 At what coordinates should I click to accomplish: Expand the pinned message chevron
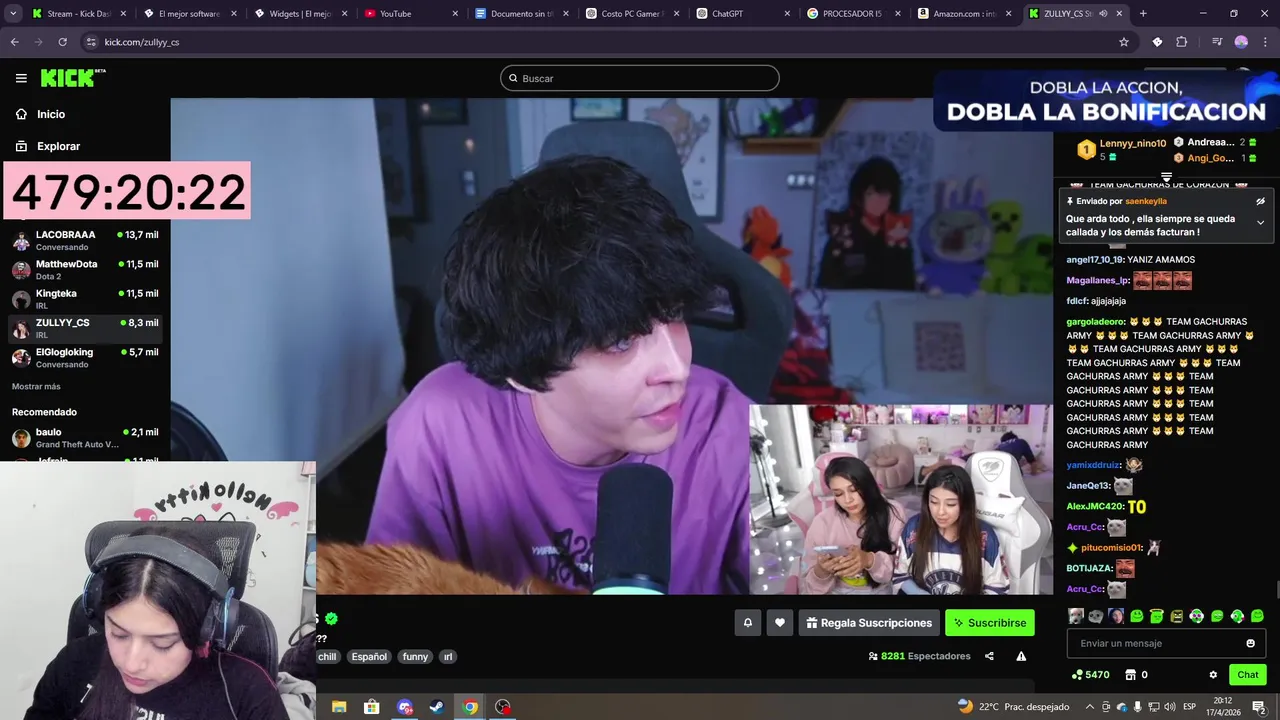tap(1260, 222)
